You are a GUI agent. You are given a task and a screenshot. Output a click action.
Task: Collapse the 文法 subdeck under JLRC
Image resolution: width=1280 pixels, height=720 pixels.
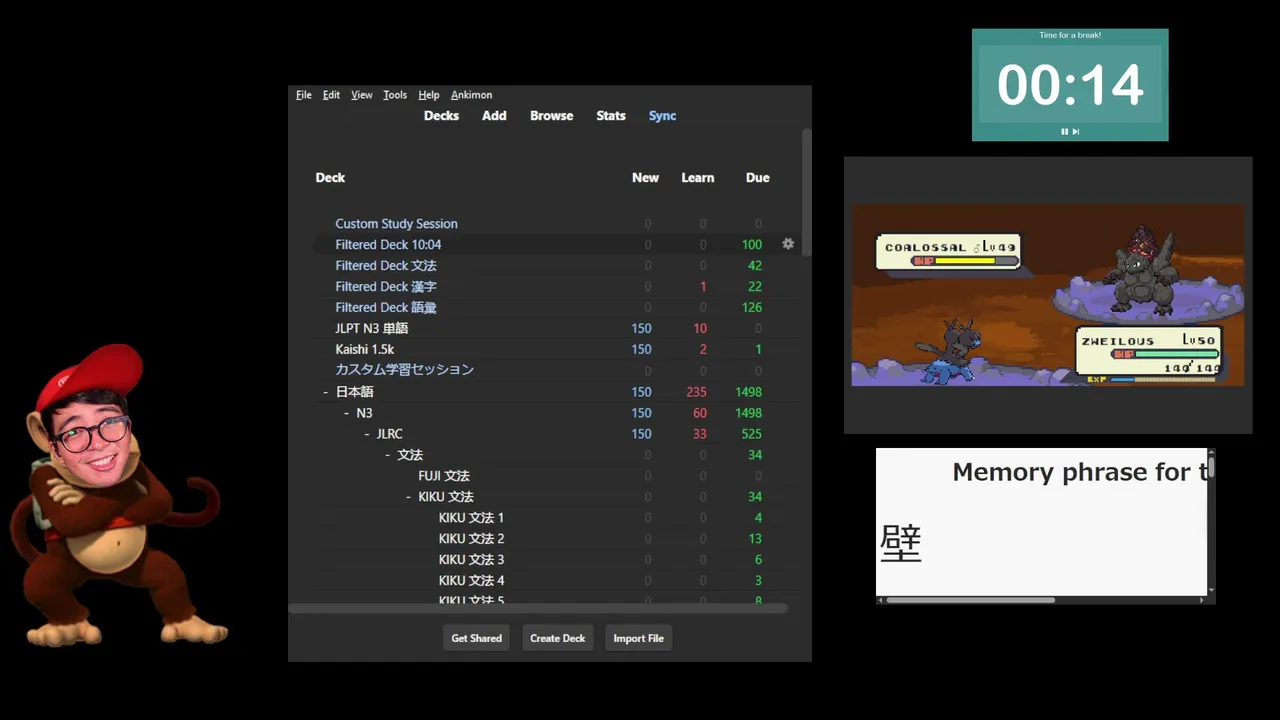tap(388, 455)
